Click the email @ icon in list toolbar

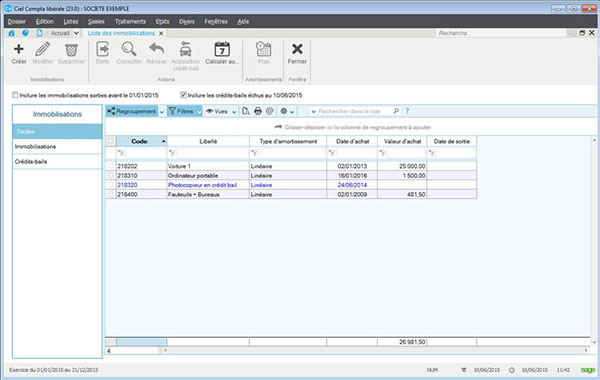pos(270,111)
